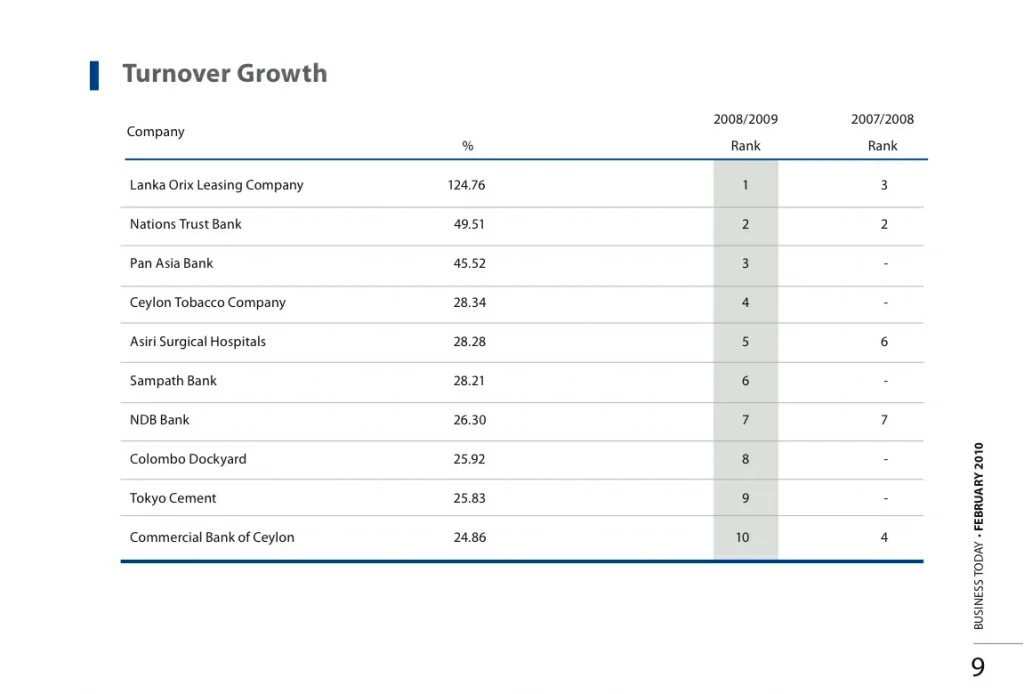Screen dimensions: 1024x694
Task: Click the 124.76 percentage value
Action: click(466, 185)
